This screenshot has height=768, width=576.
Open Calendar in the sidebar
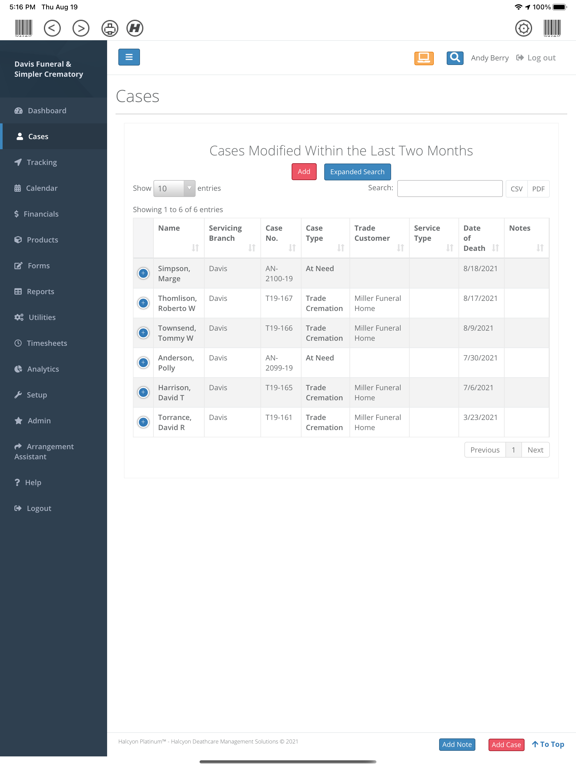53,188
